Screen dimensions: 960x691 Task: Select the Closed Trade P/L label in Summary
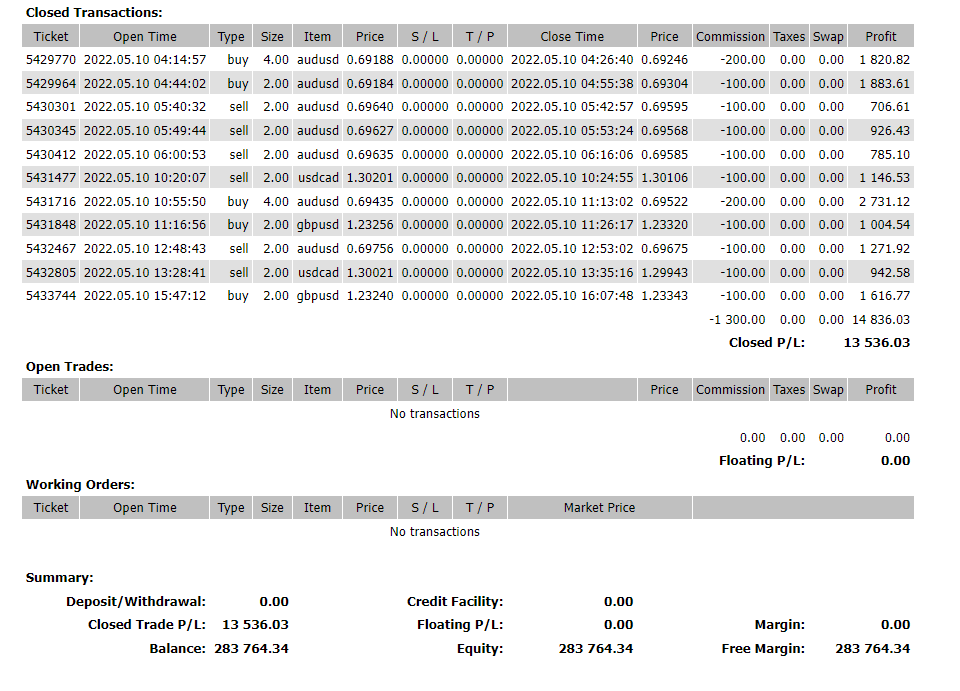click(x=147, y=625)
